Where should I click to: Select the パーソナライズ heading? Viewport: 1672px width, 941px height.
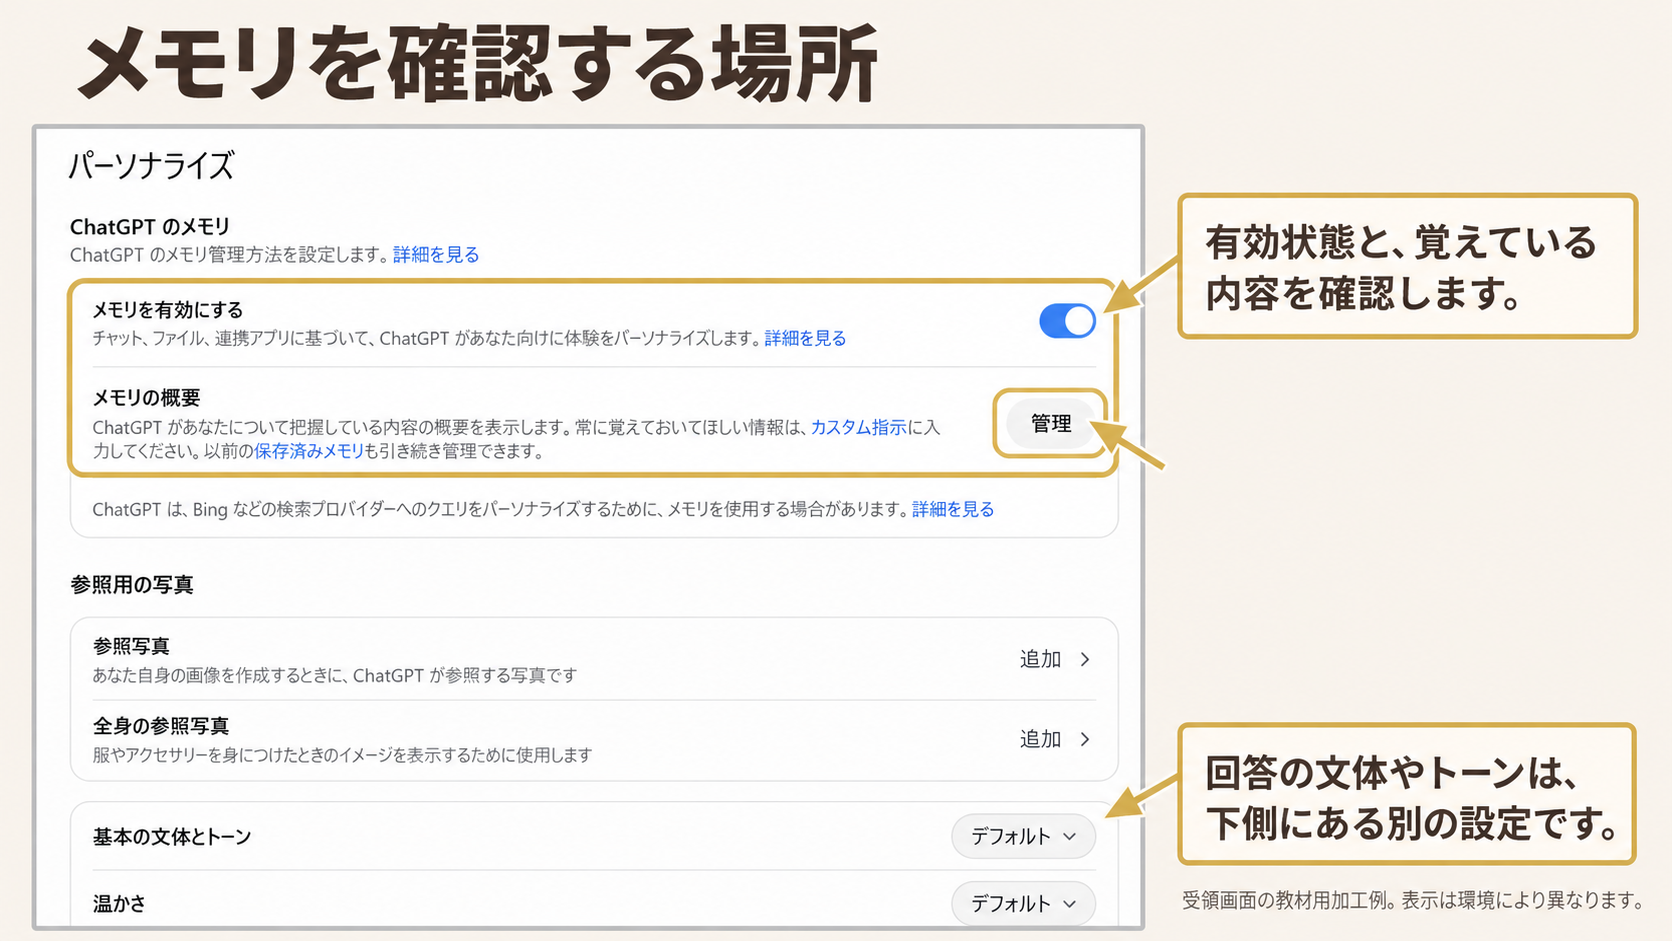click(151, 165)
